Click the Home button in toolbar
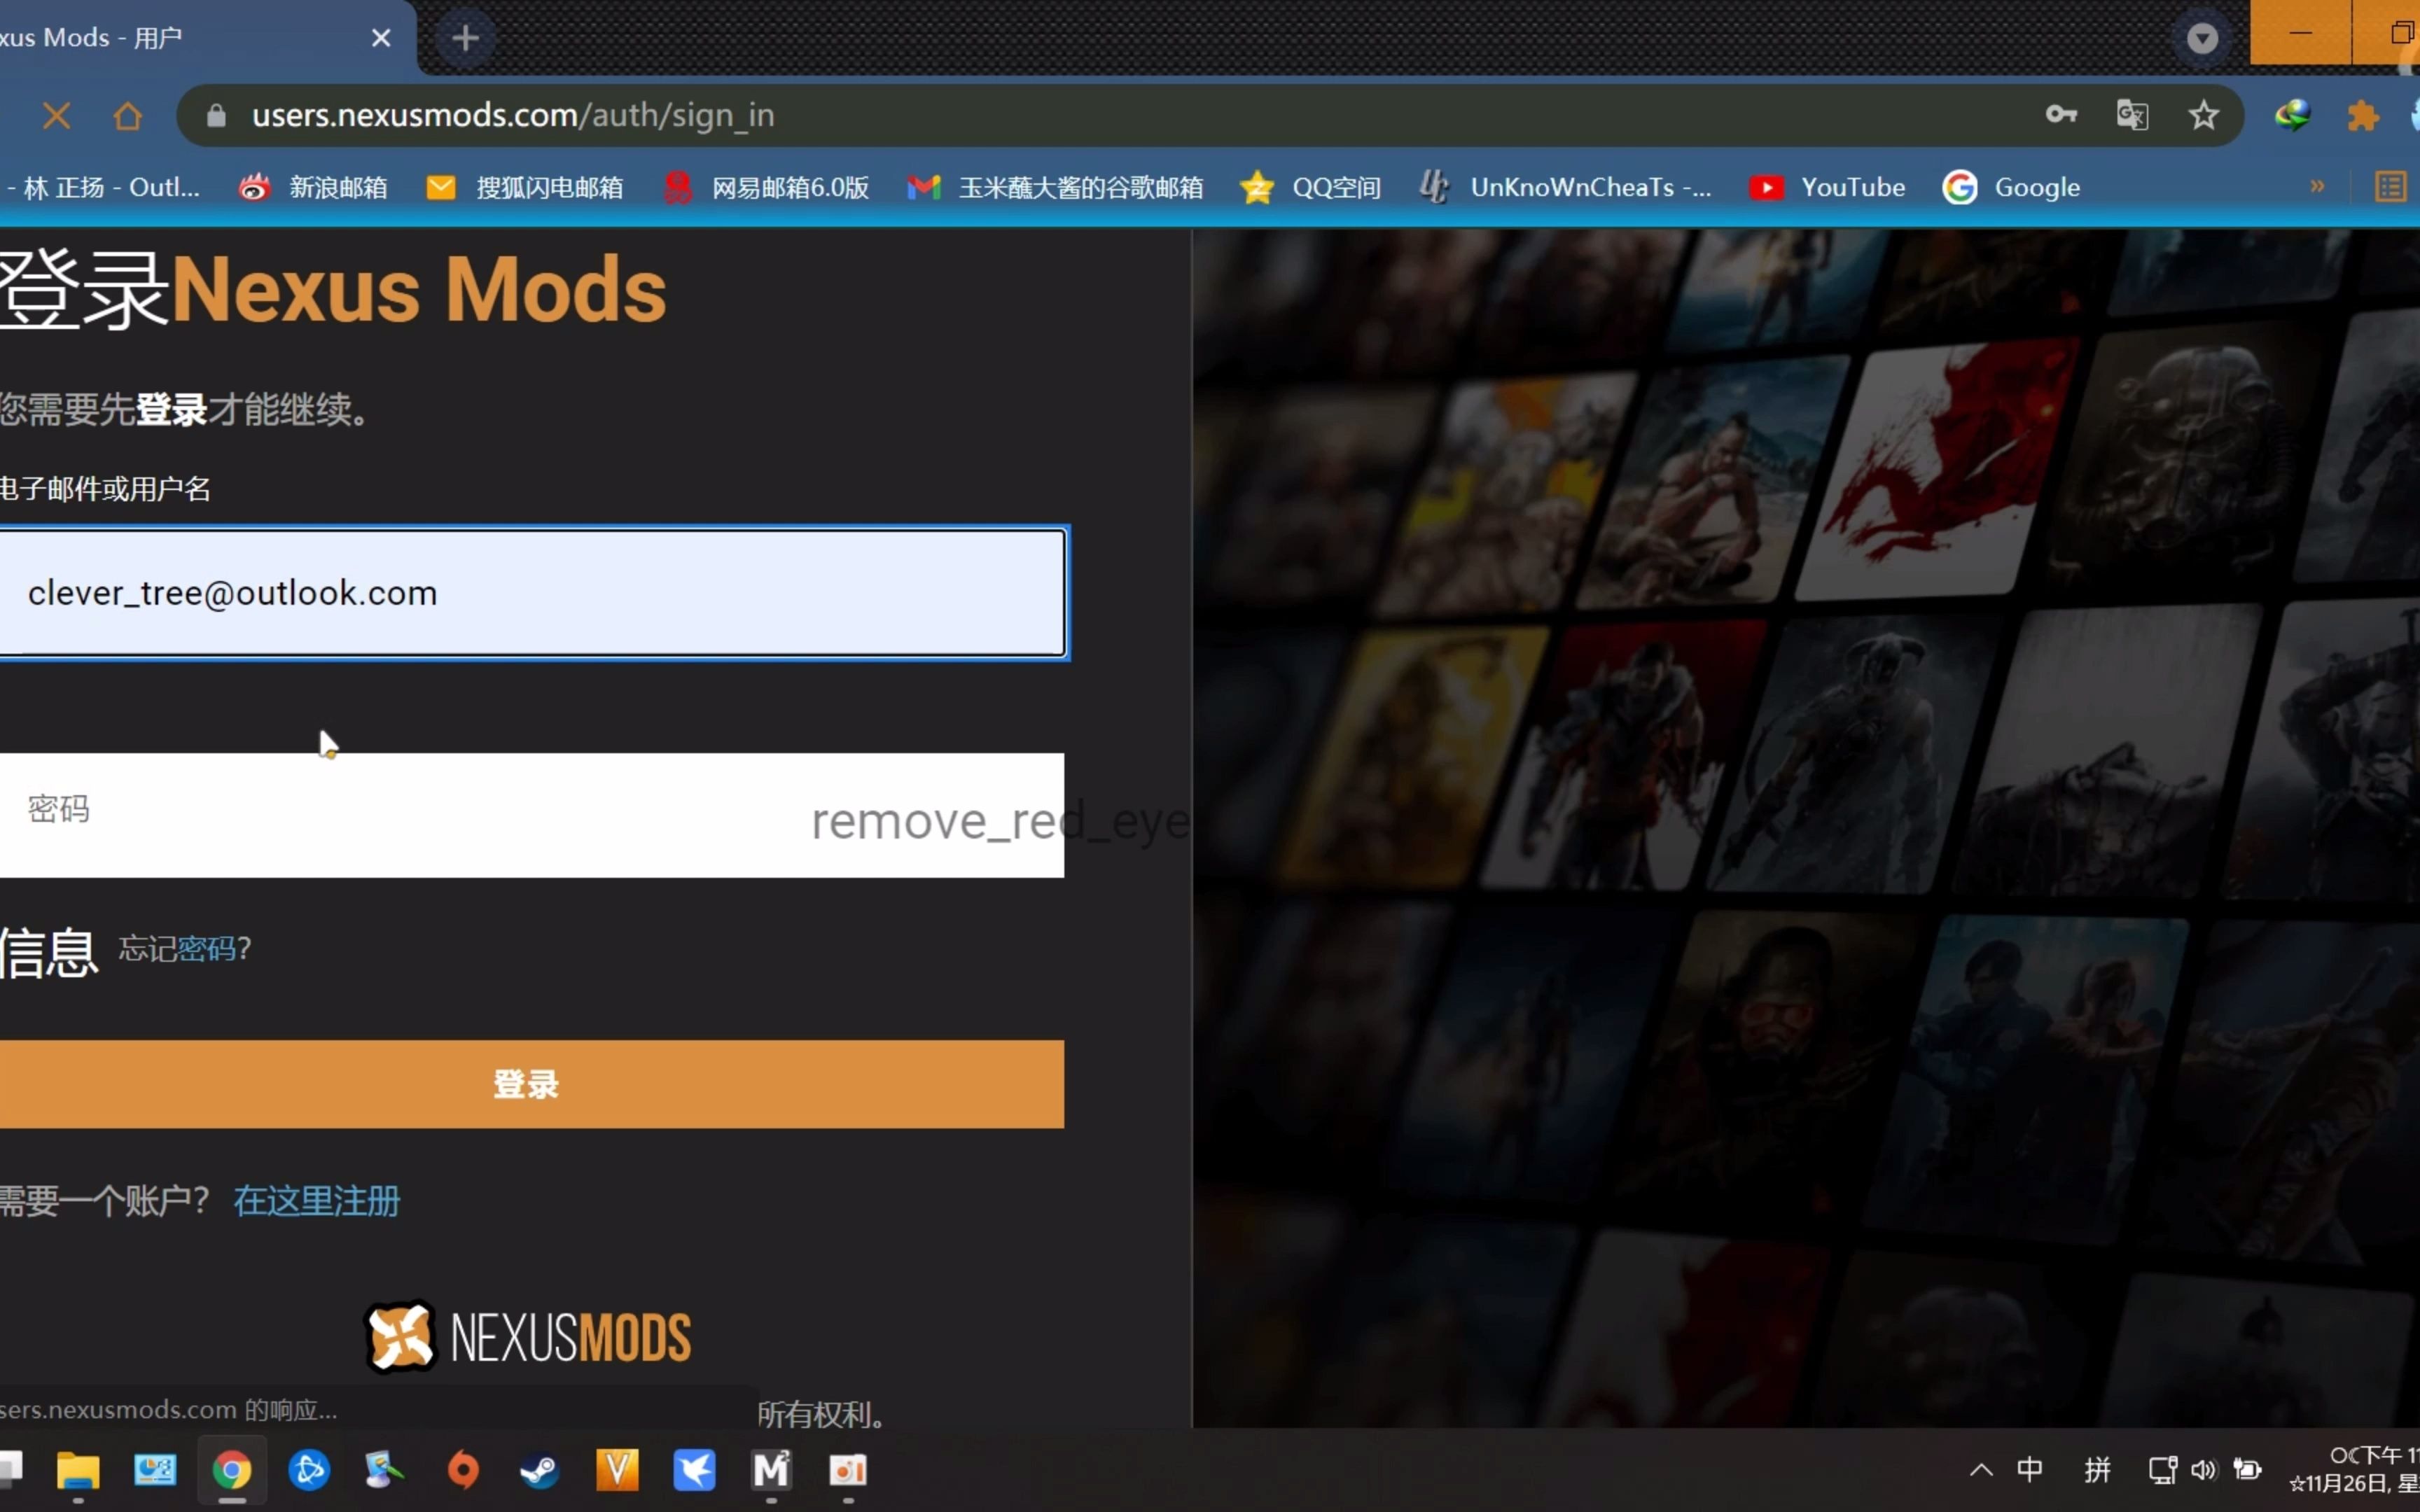This screenshot has width=2420, height=1512. 128,116
